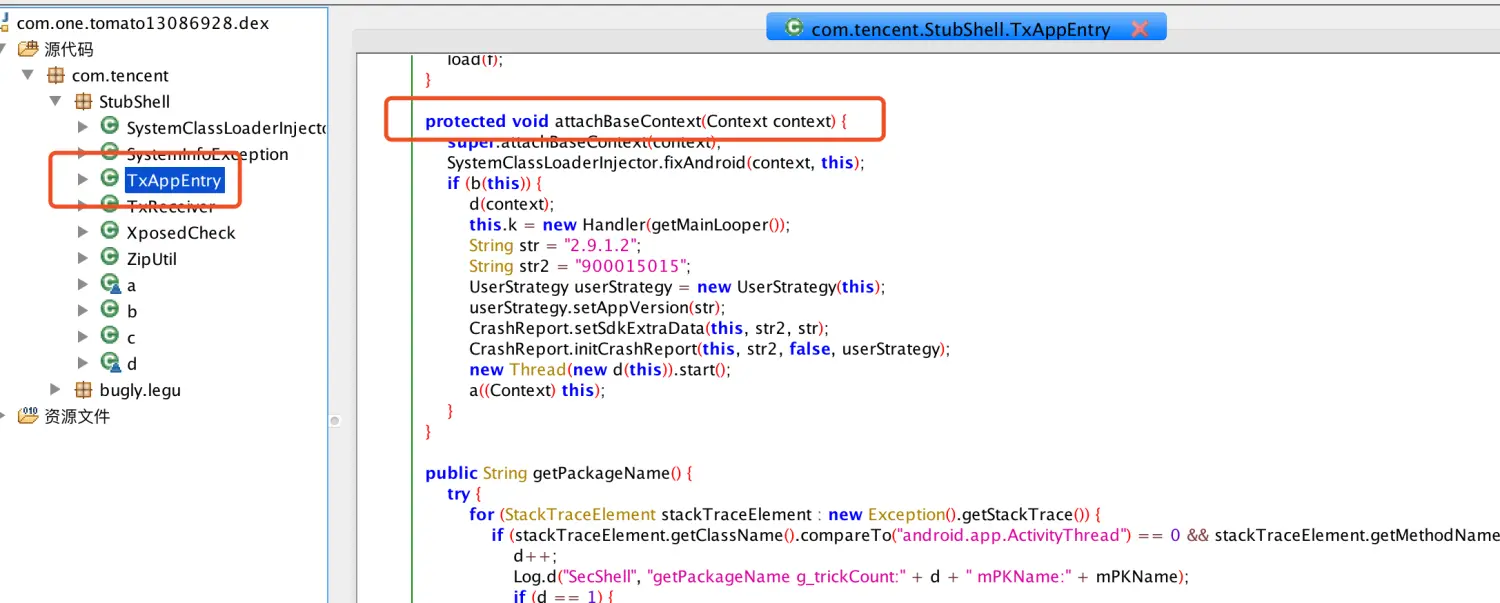
Task: Collapse the 源代码 folder arrow
Action: [4, 49]
